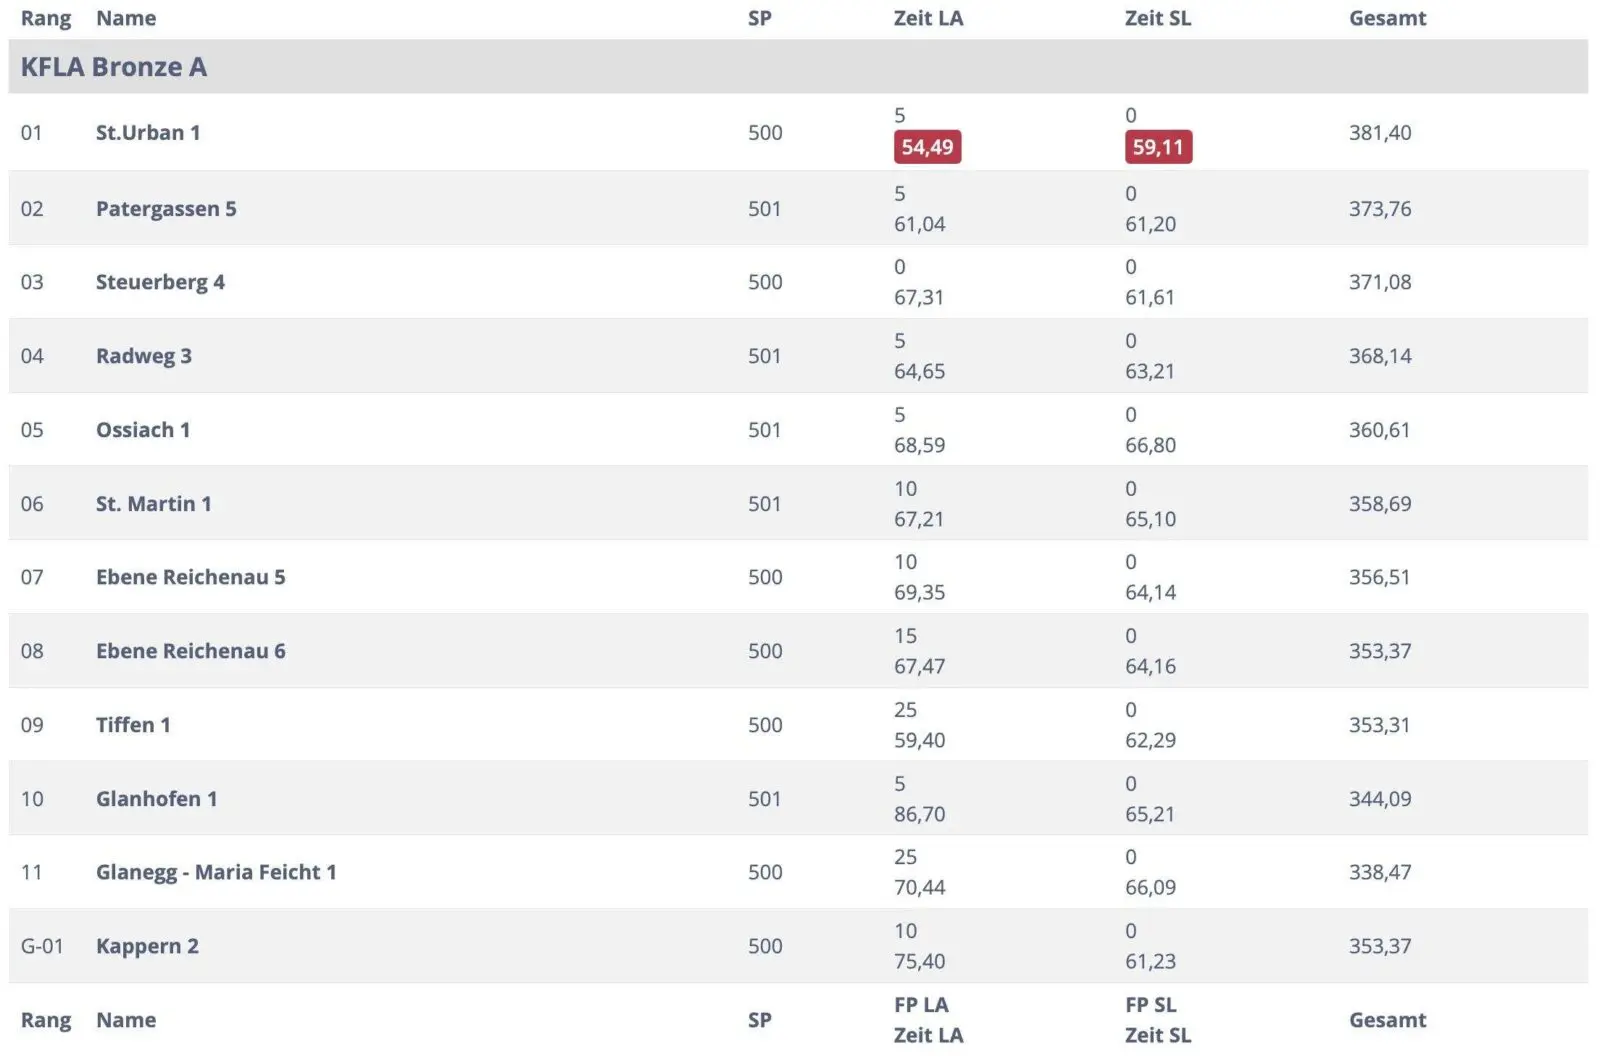
Task: Open the Steuerberg 4 entry
Action: coord(160,283)
